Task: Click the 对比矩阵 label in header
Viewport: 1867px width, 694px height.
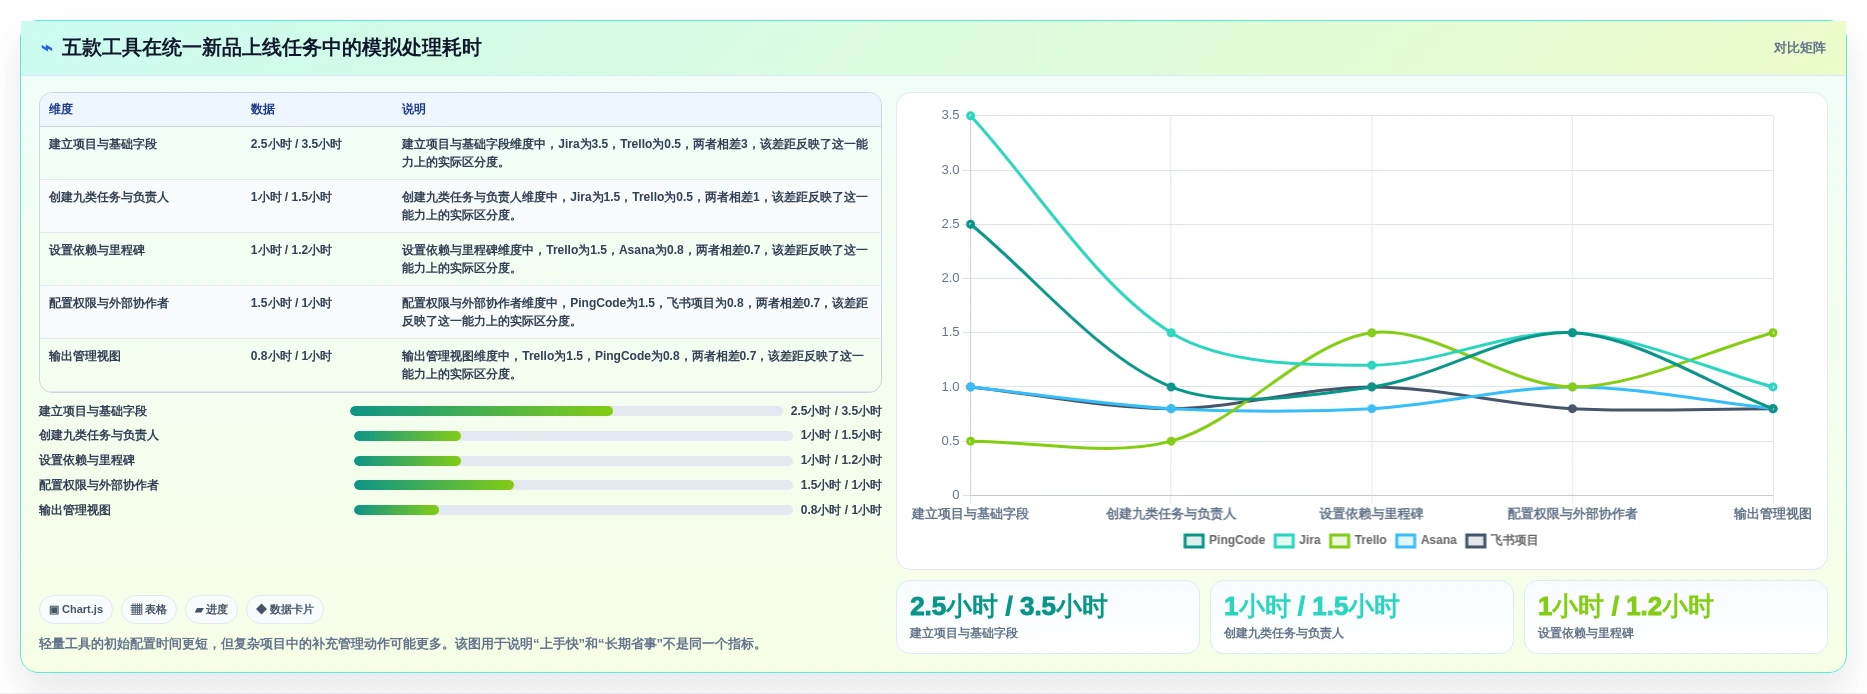Action: pos(1799,48)
